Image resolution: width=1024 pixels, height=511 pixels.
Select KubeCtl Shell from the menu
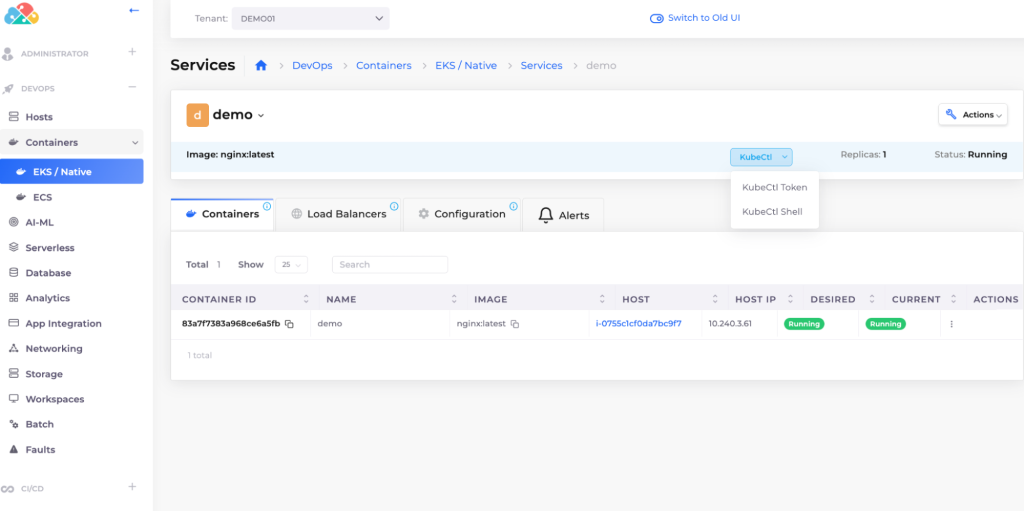[x=772, y=212]
